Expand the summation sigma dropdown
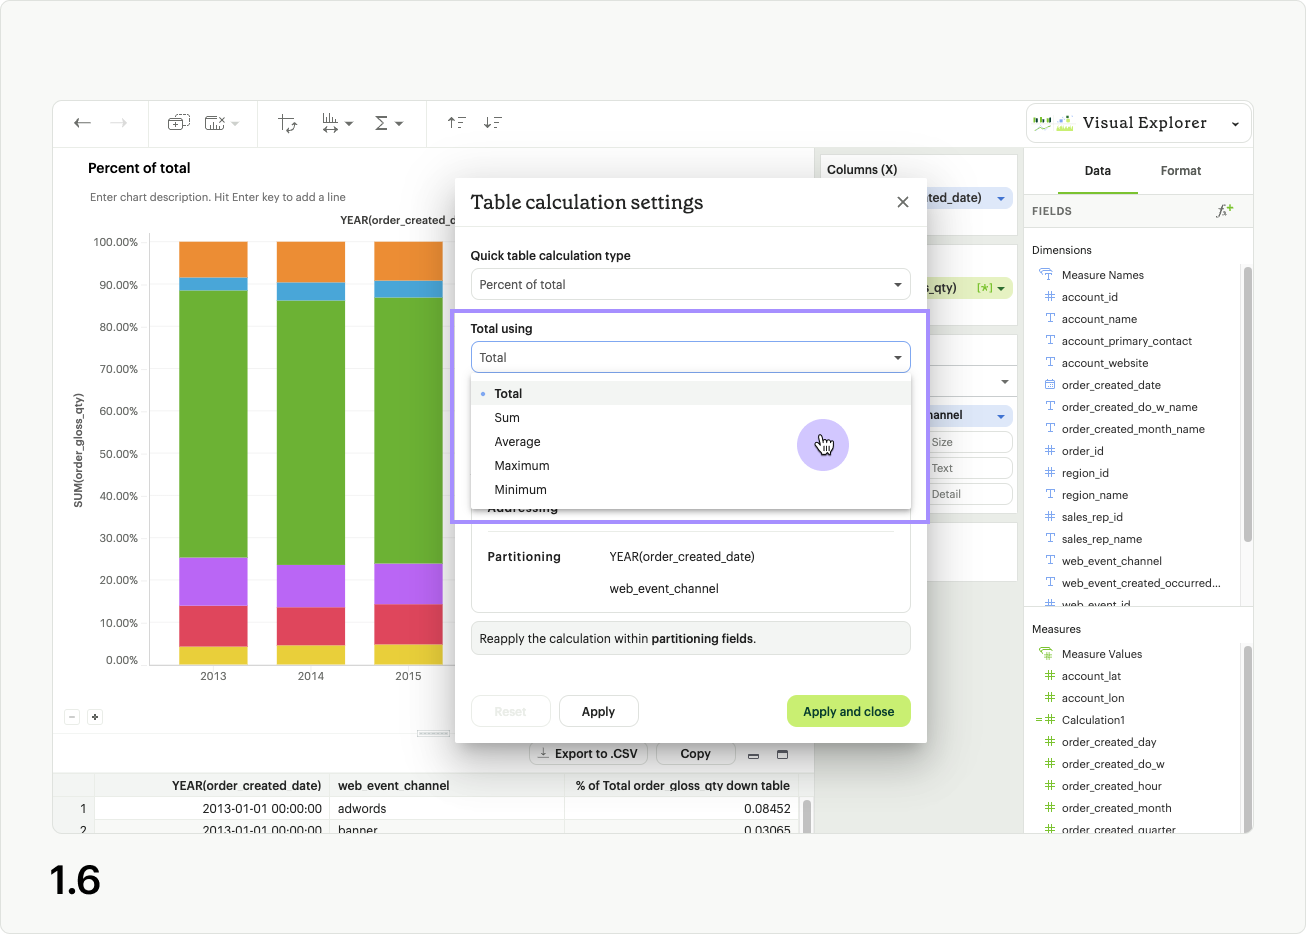The width and height of the screenshot is (1306, 934). point(388,123)
